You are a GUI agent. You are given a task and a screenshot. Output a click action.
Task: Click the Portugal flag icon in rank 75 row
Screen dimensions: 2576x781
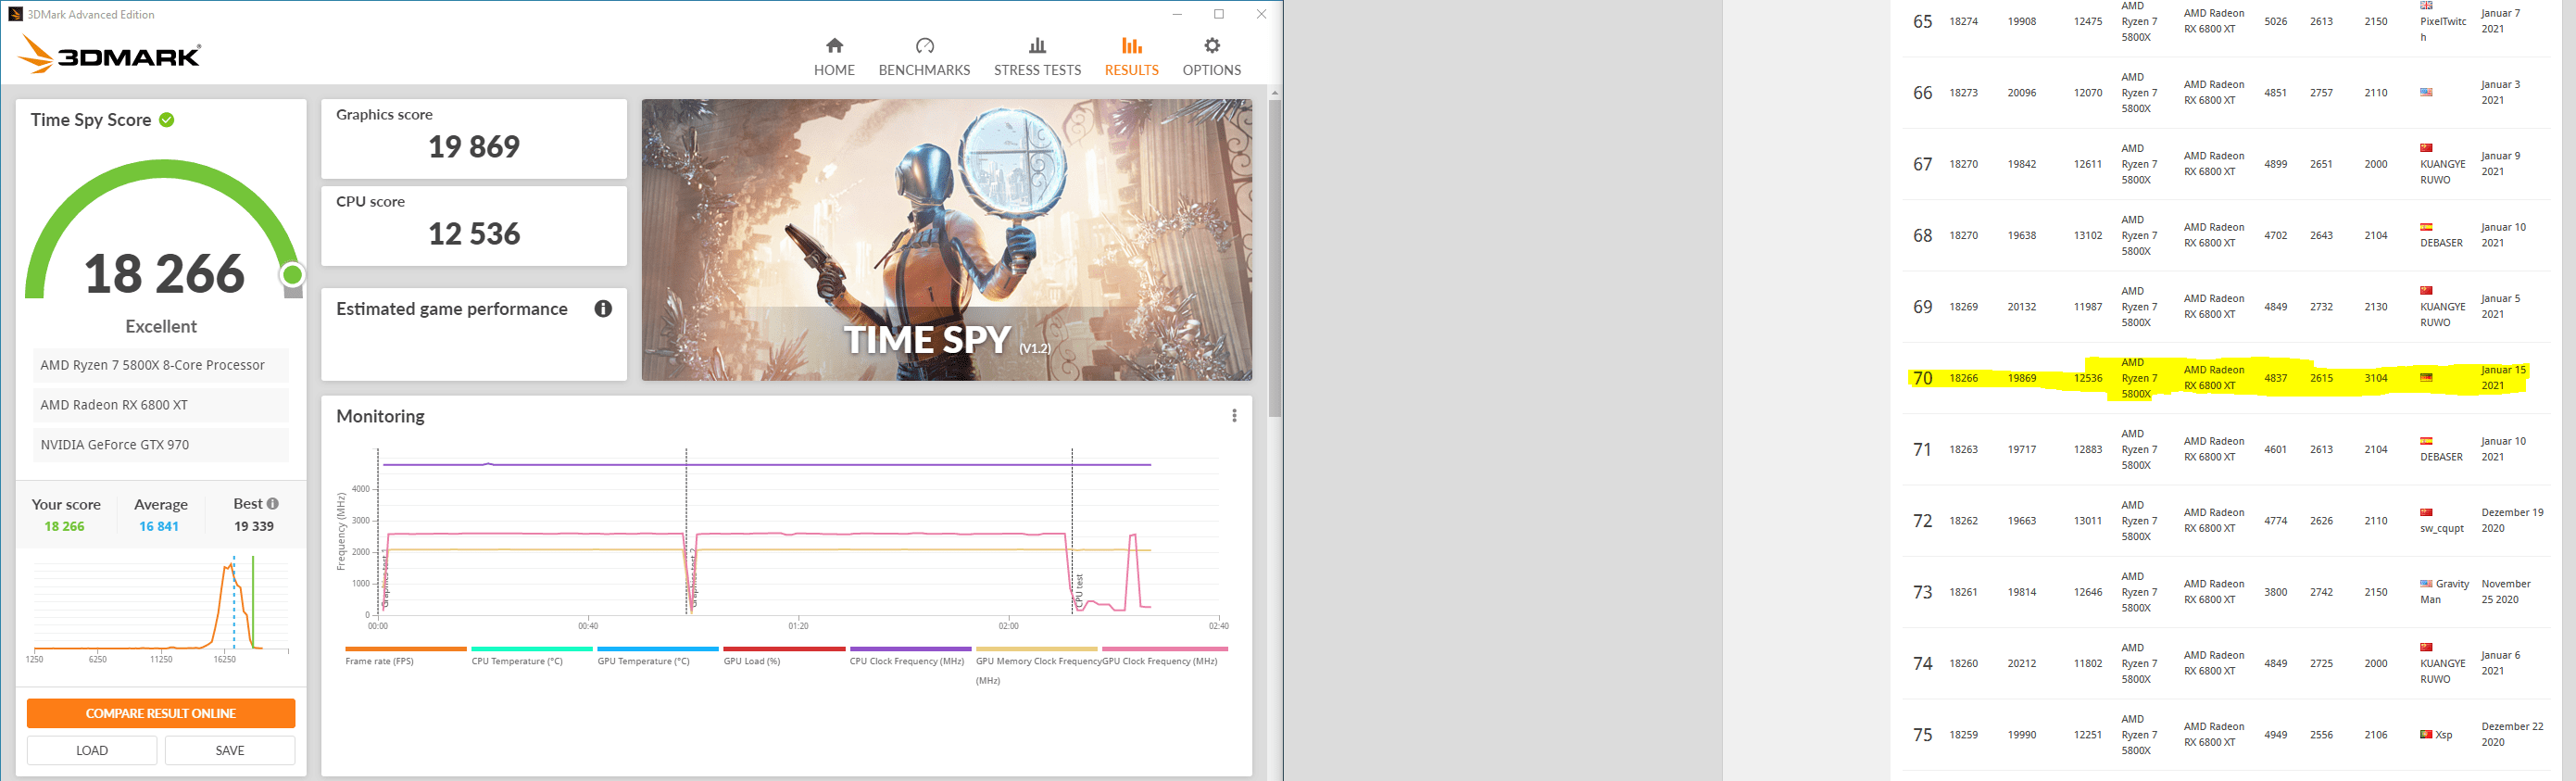point(2426,734)
